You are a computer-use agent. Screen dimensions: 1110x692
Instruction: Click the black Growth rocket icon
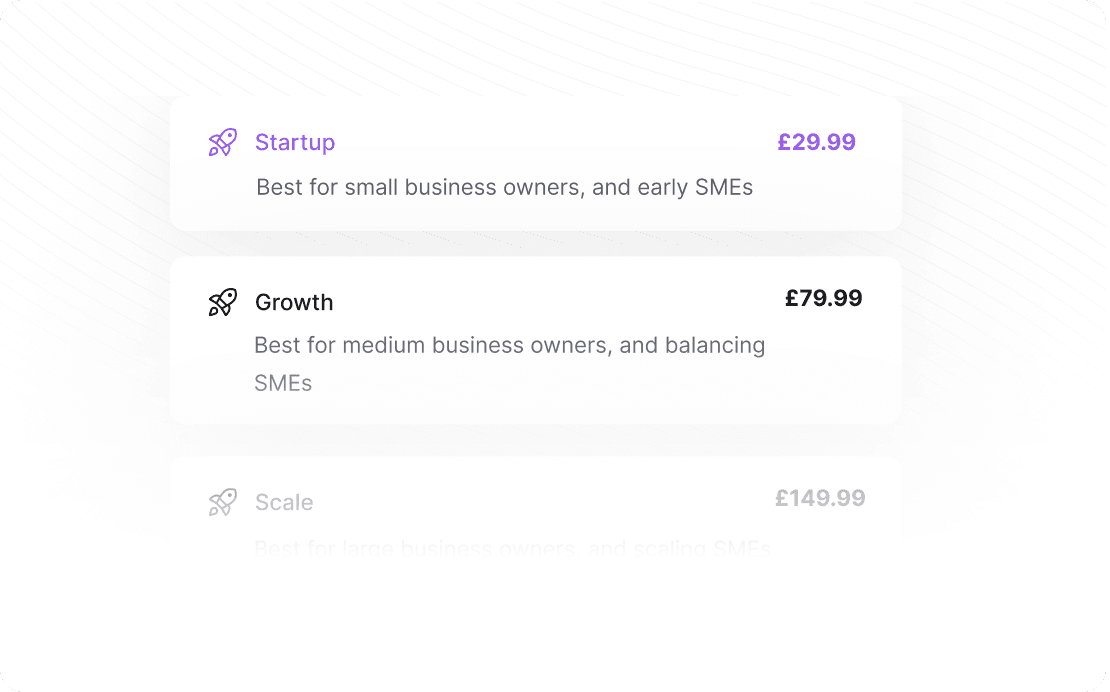(x=222, y=302)
